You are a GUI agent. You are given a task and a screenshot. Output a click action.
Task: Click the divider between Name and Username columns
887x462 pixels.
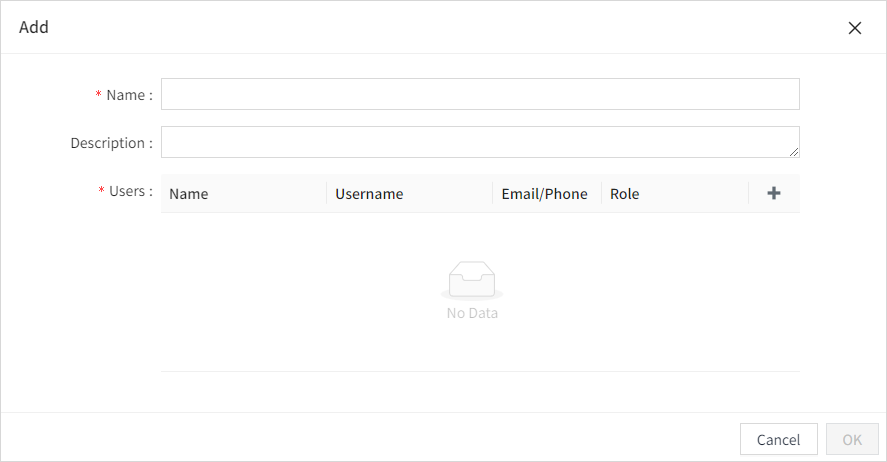click(x=326, y=194)
